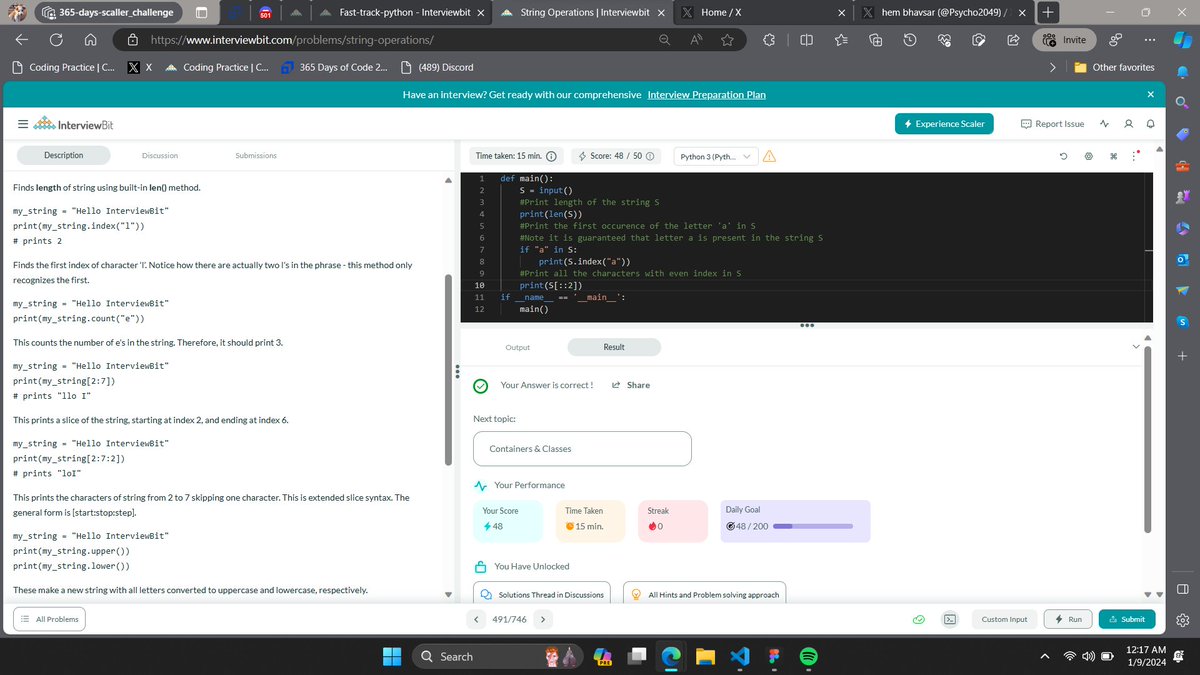Open File Explorer from taskbar
Viewport: 1200px width, 675px height.
706,656
